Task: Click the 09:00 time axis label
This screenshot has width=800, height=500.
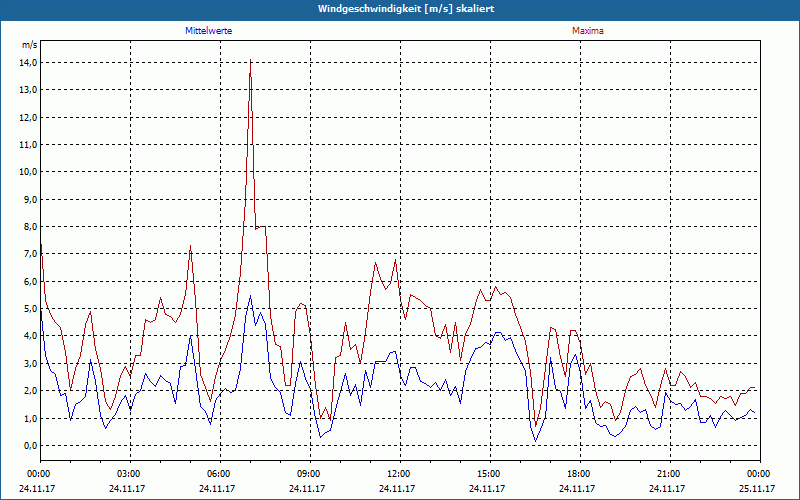Action: click(x=310, y=474)
